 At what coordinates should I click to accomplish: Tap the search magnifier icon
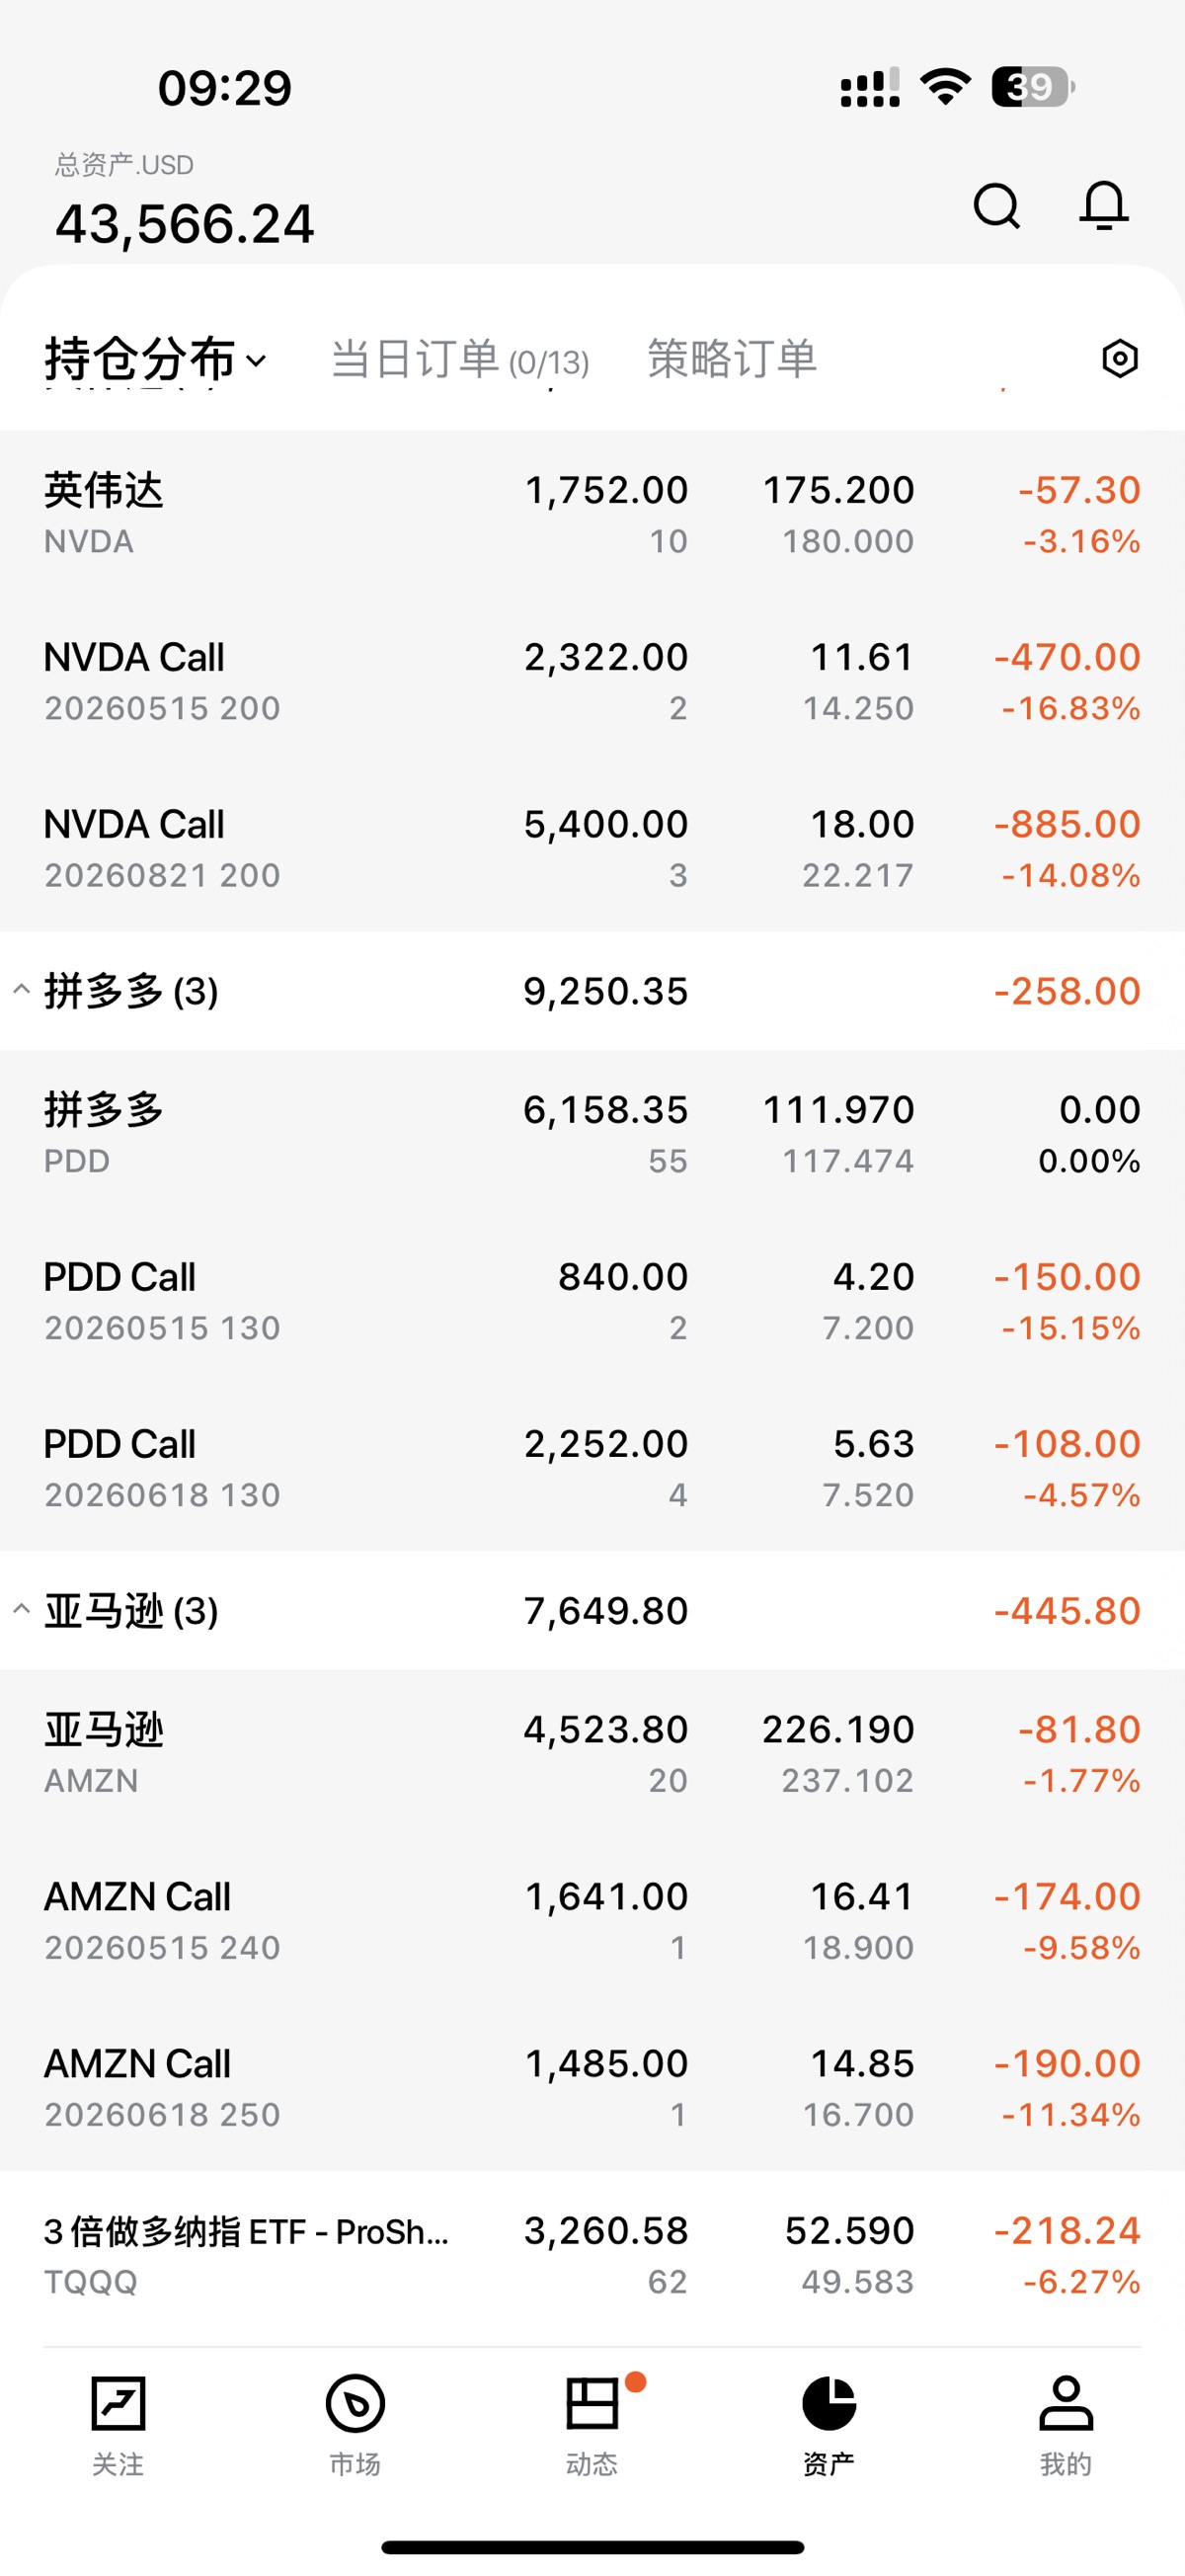[996, 206]
